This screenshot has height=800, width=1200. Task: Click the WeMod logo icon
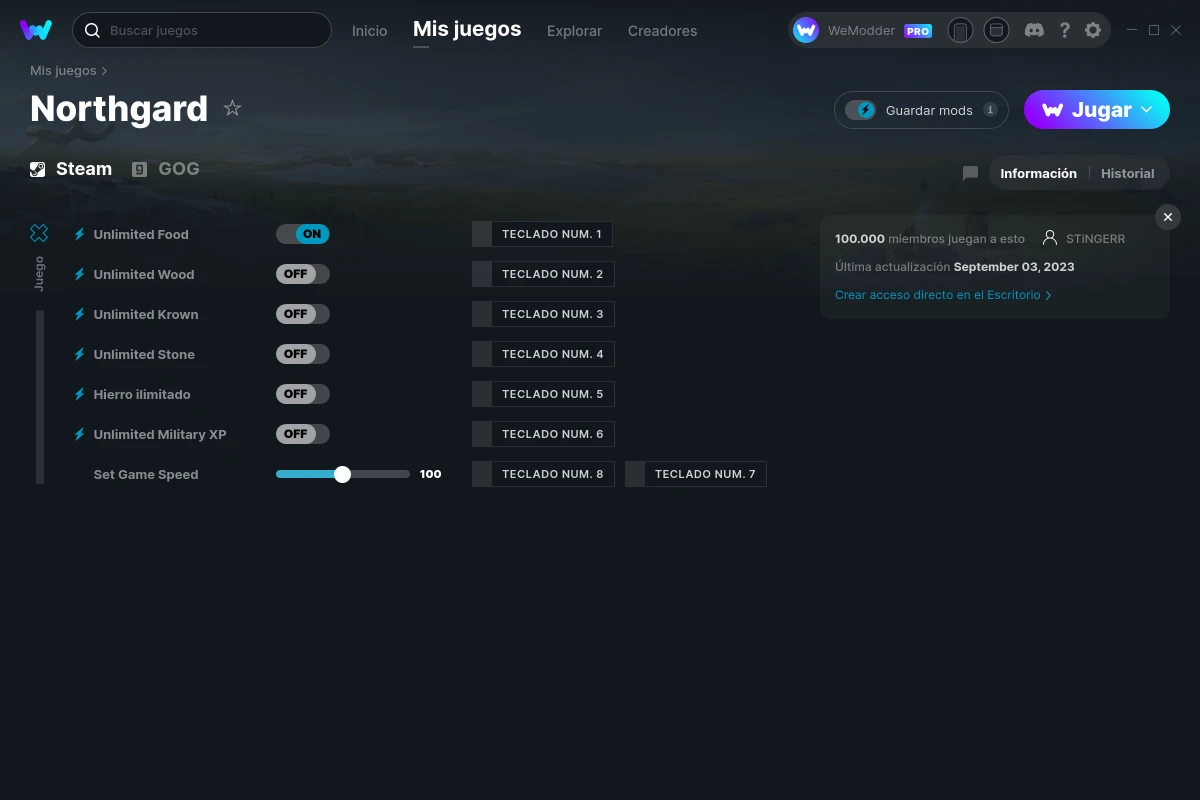point(36,30)
